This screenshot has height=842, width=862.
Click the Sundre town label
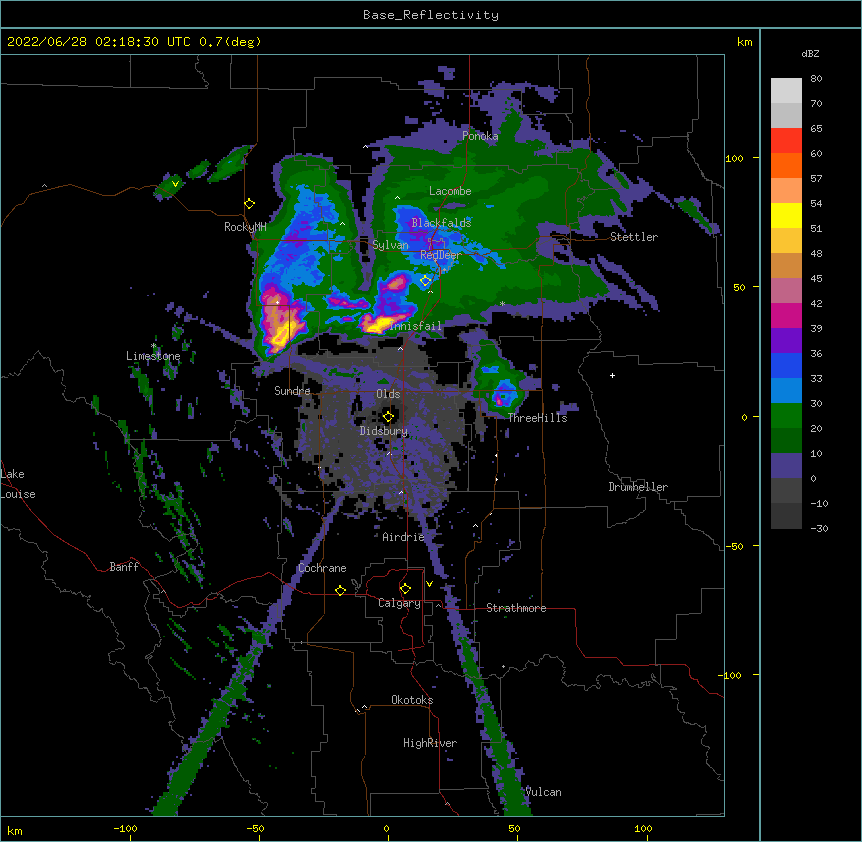point(292,391)
